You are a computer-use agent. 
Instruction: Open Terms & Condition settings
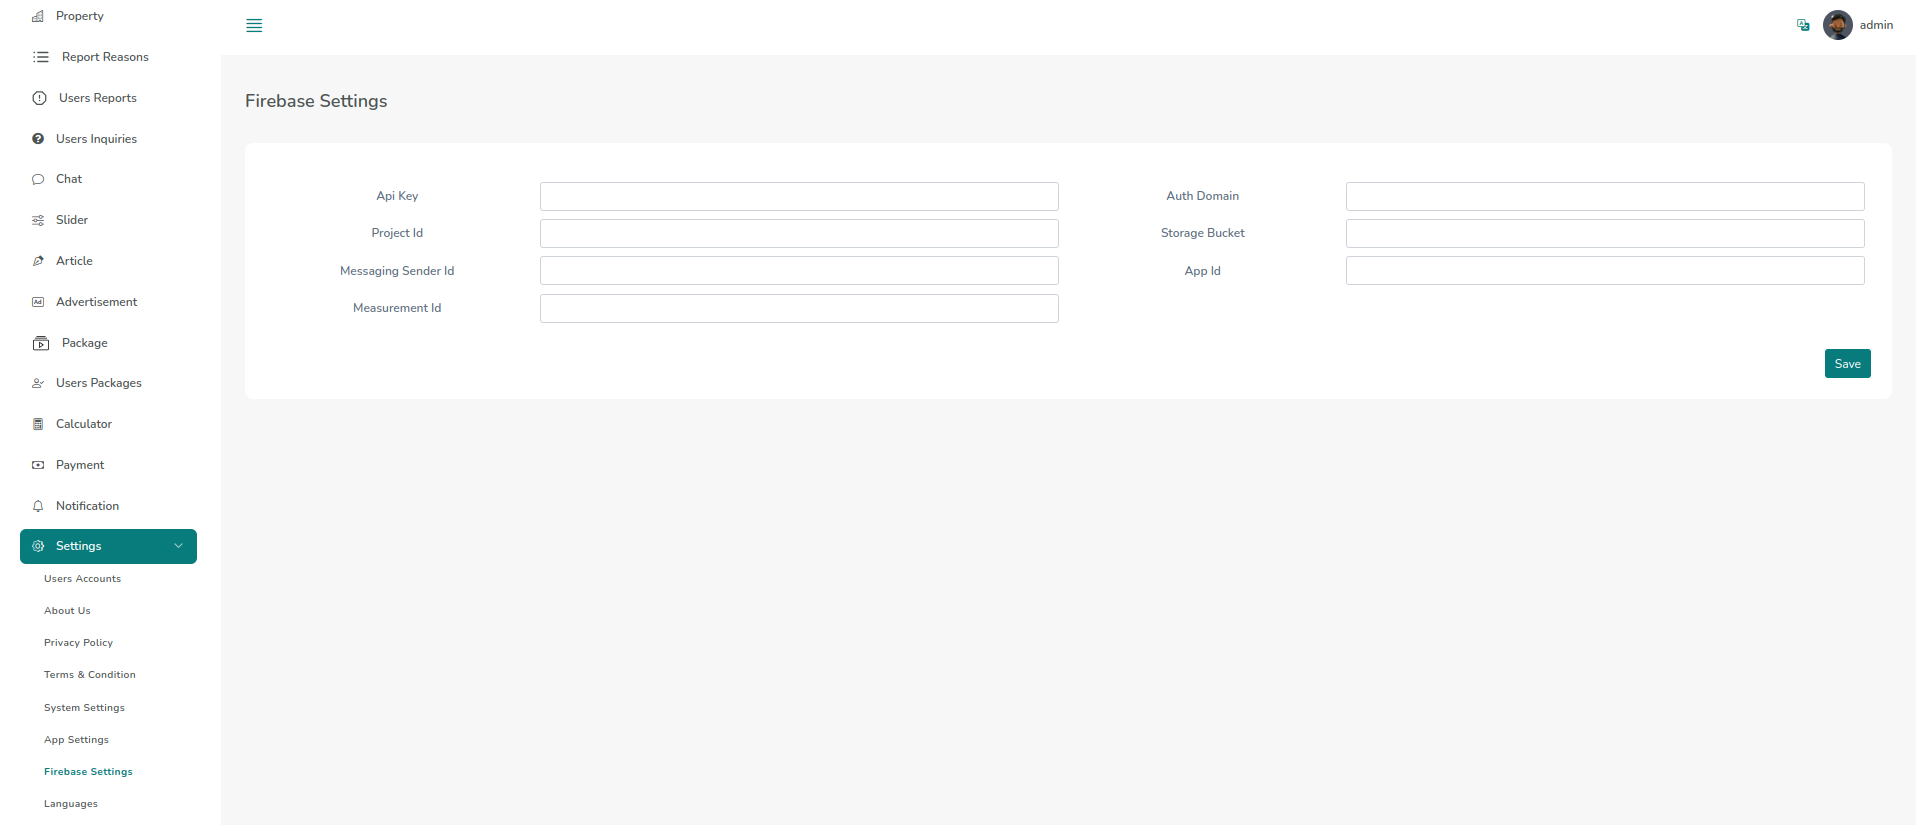click(90, 675)
